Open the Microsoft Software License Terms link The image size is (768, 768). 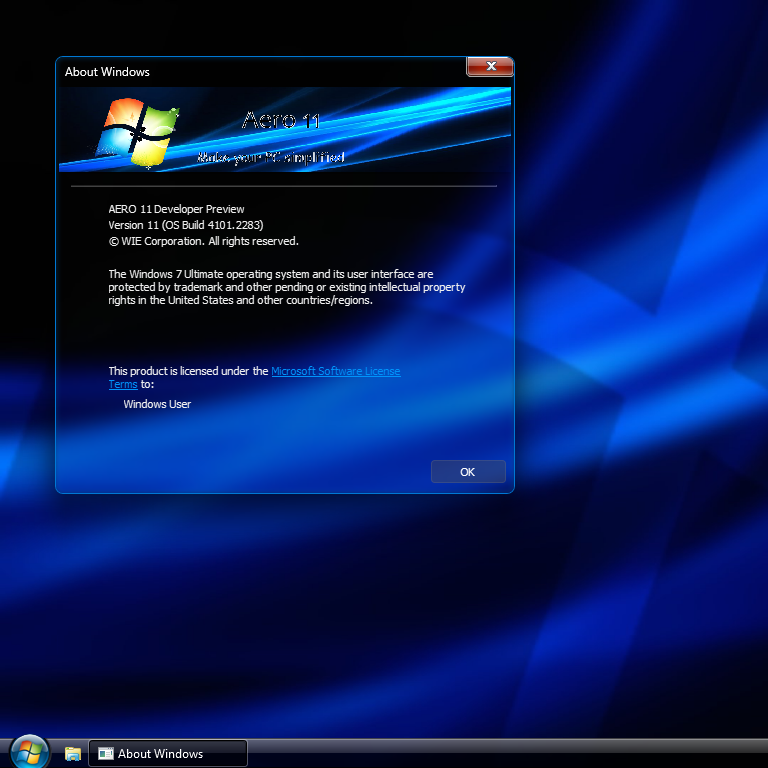coord(336,371)
